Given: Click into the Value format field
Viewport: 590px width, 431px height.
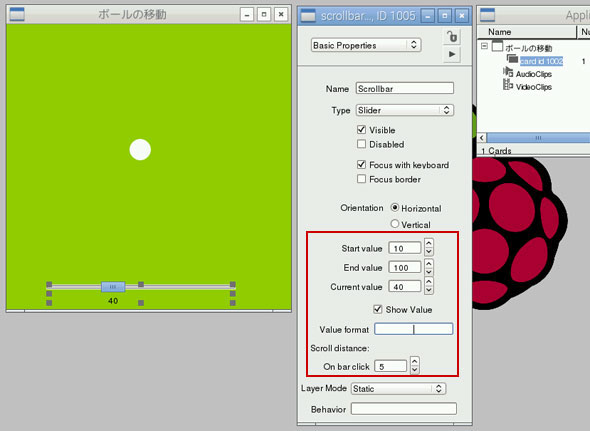Looking at the screenshot, I should [414, 329].
